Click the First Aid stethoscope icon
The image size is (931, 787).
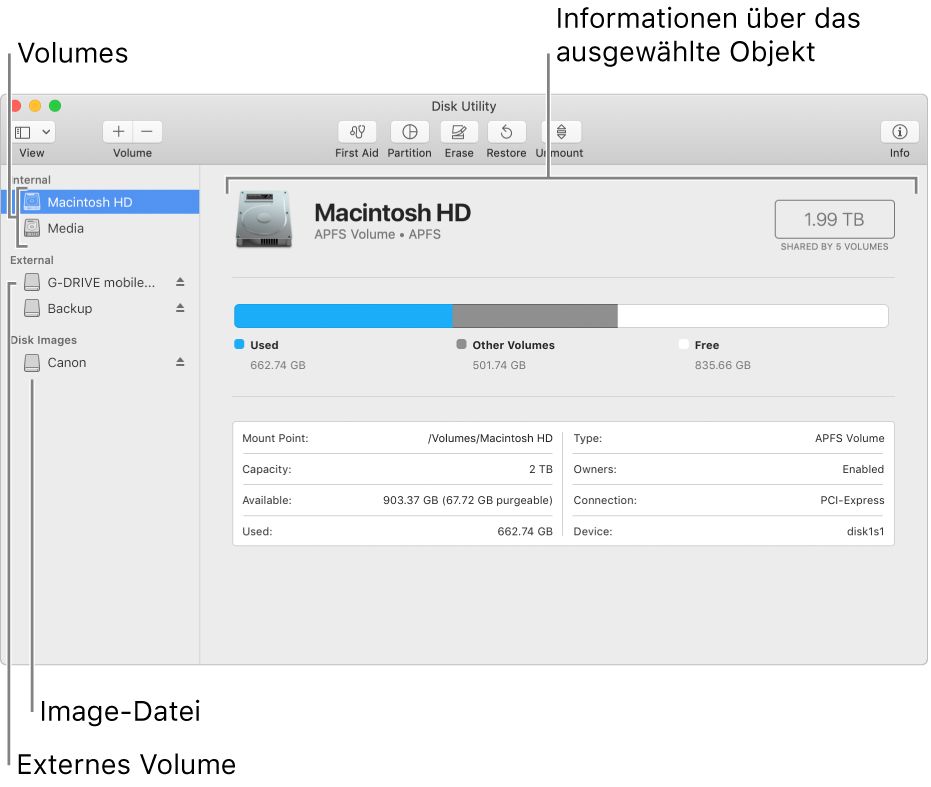point(357,132)
